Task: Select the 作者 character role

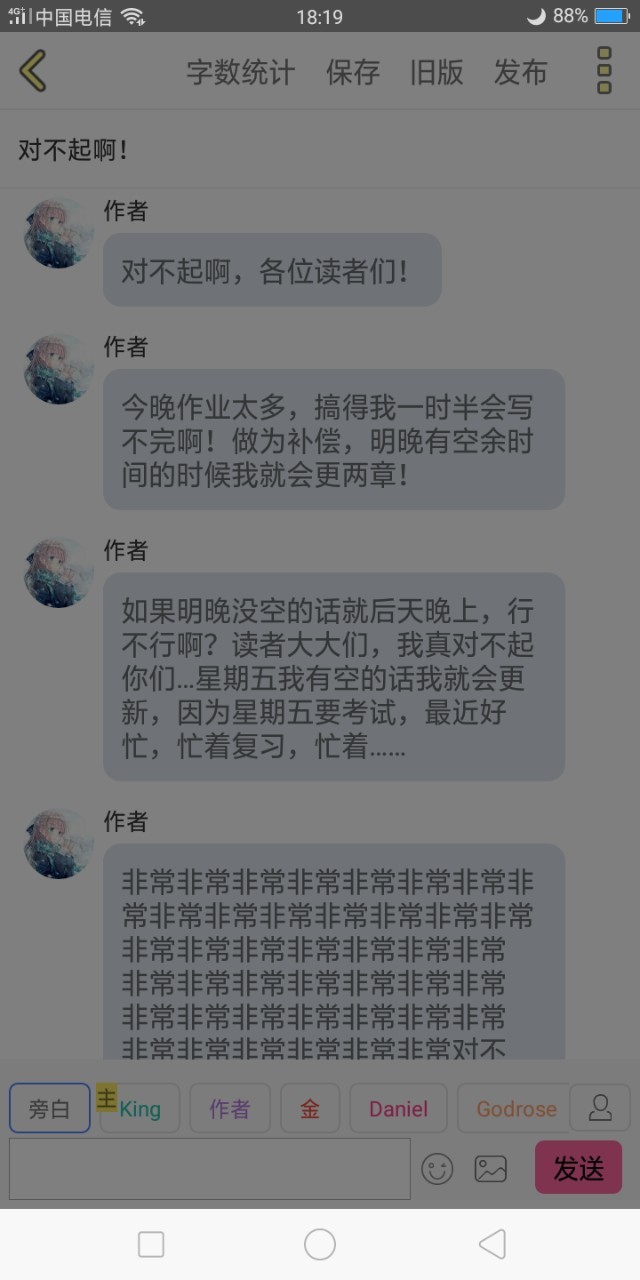Action: pos(230,1109)
